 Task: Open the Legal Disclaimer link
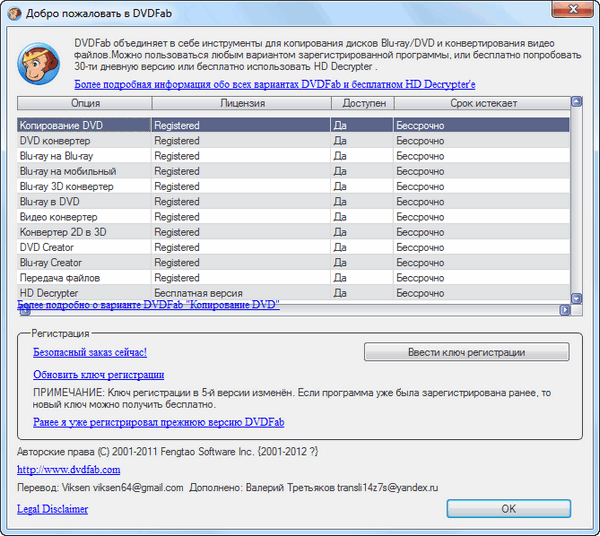click(x=52, y=509)
